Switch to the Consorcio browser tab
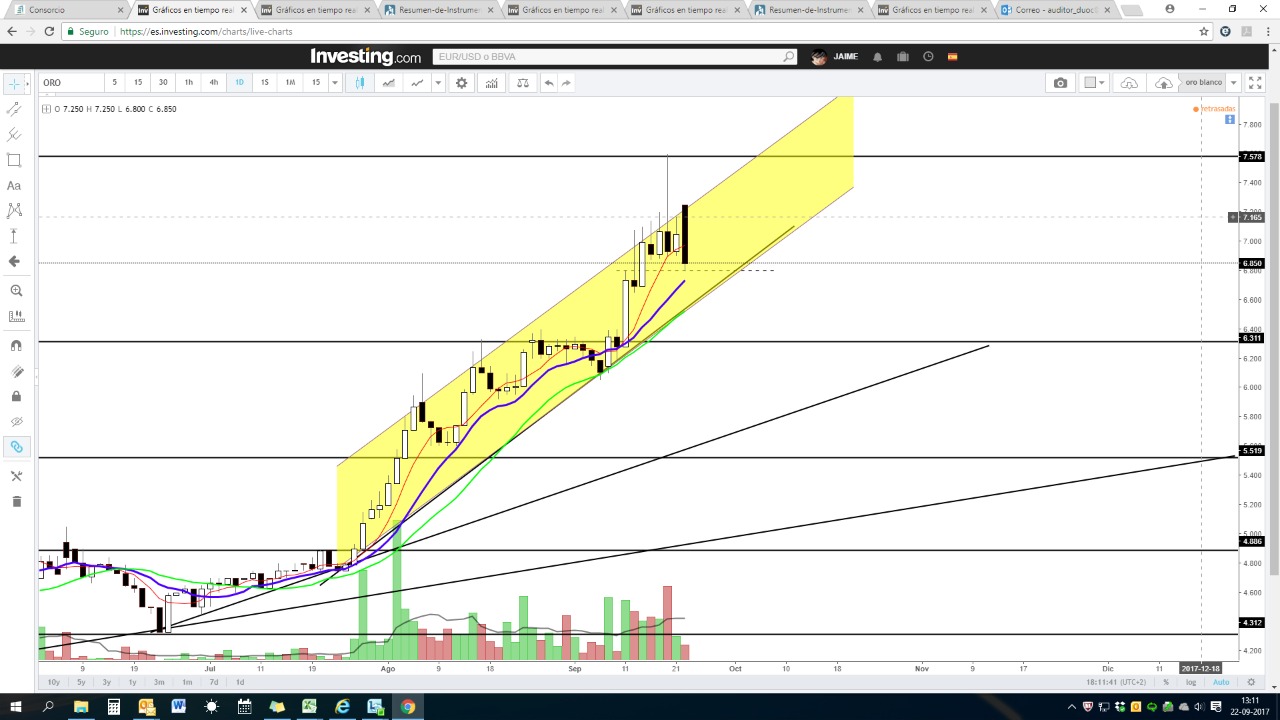Viewport: 1280px width, 720px height. (x=68, y=10)
